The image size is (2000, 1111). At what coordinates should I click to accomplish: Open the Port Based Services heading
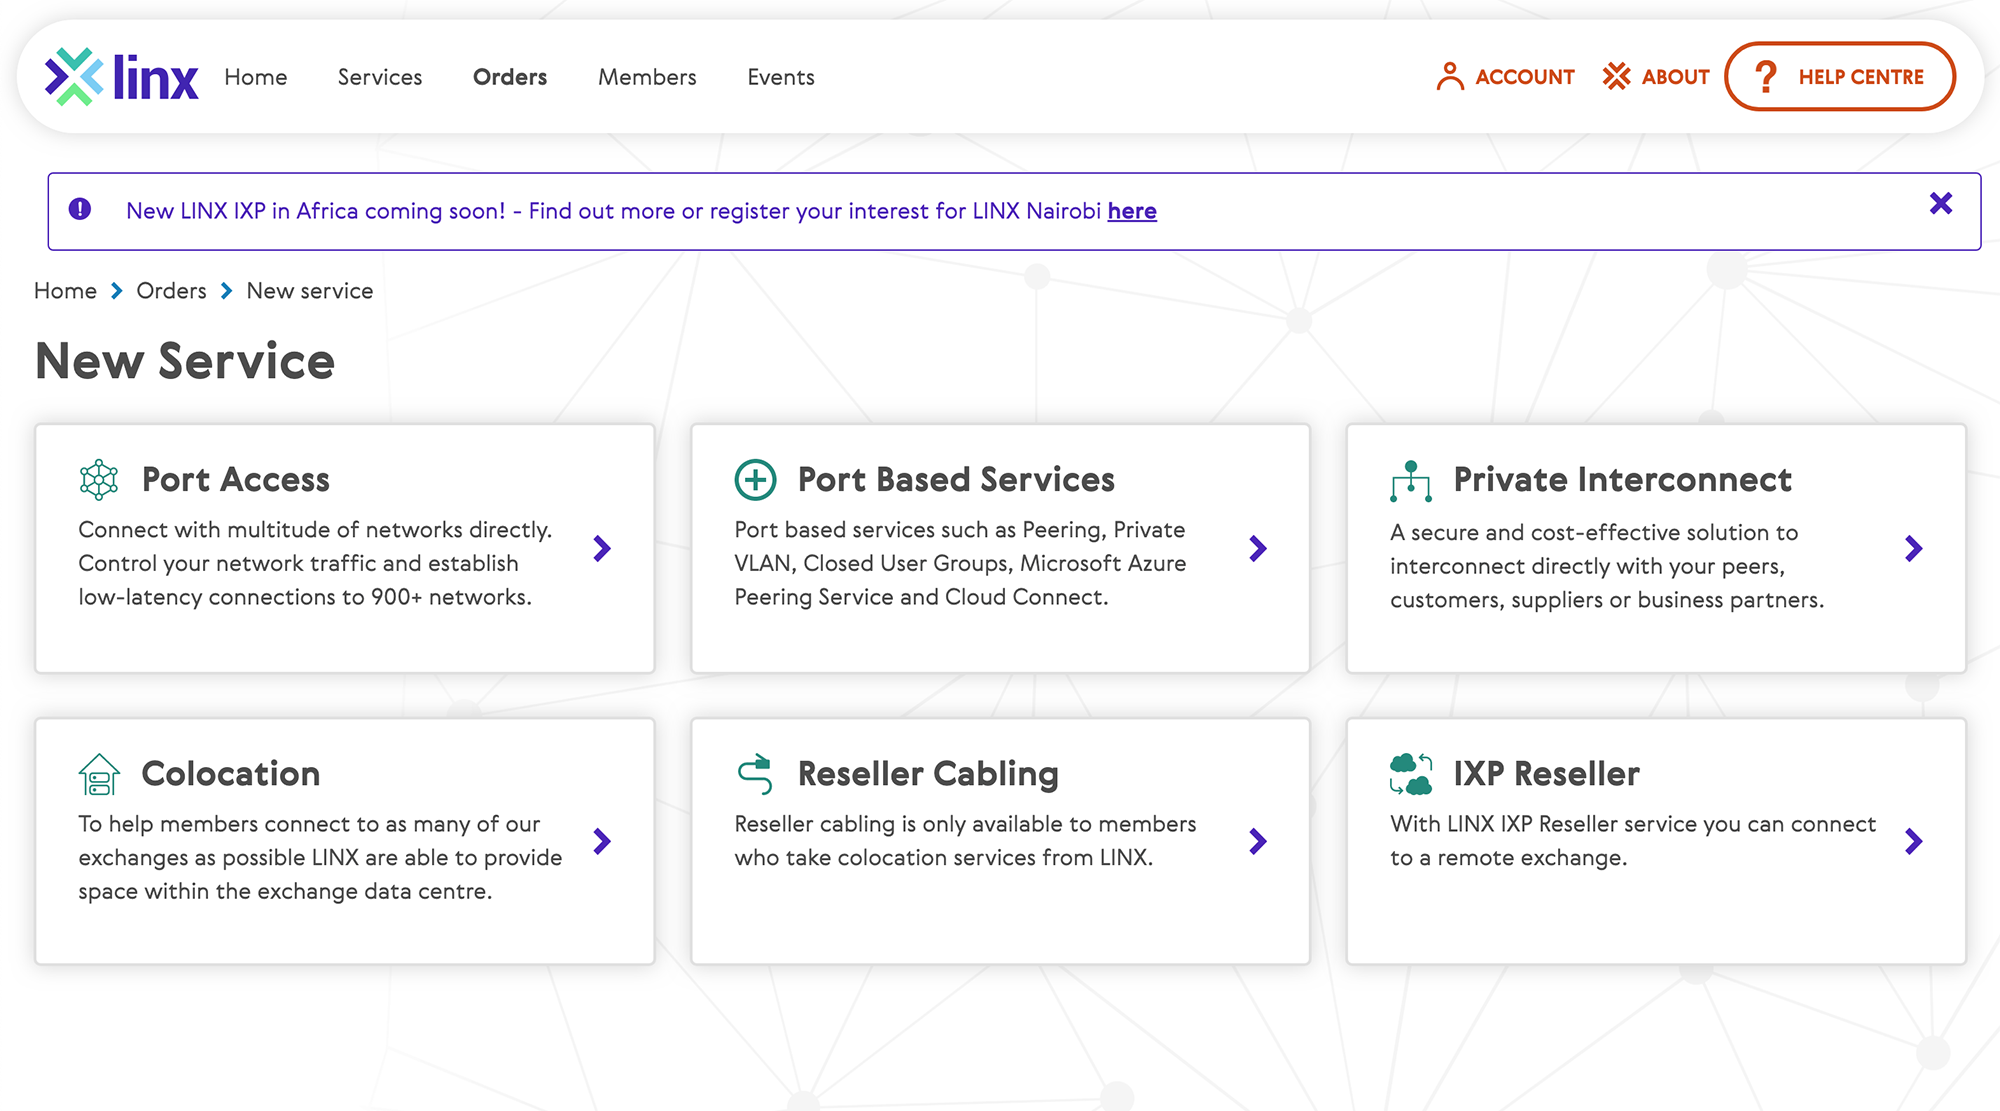tap(956, 480)
